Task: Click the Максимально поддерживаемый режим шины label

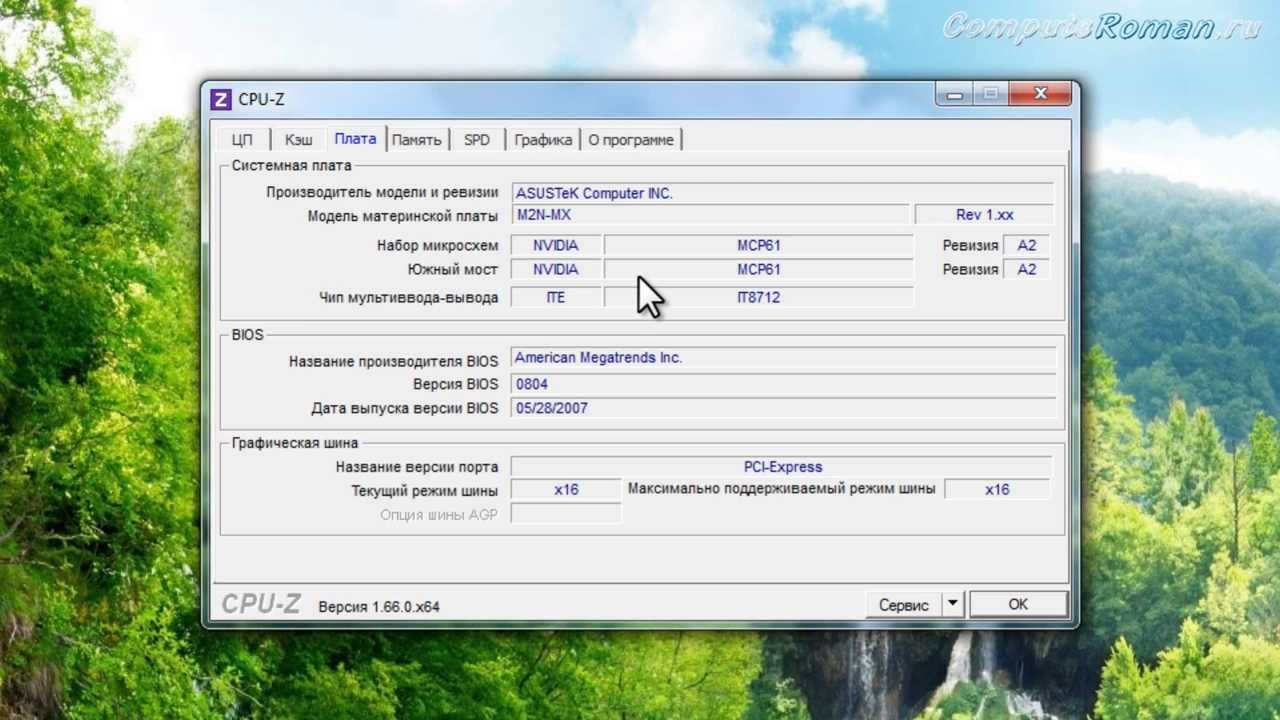Action: coord(781,489)
